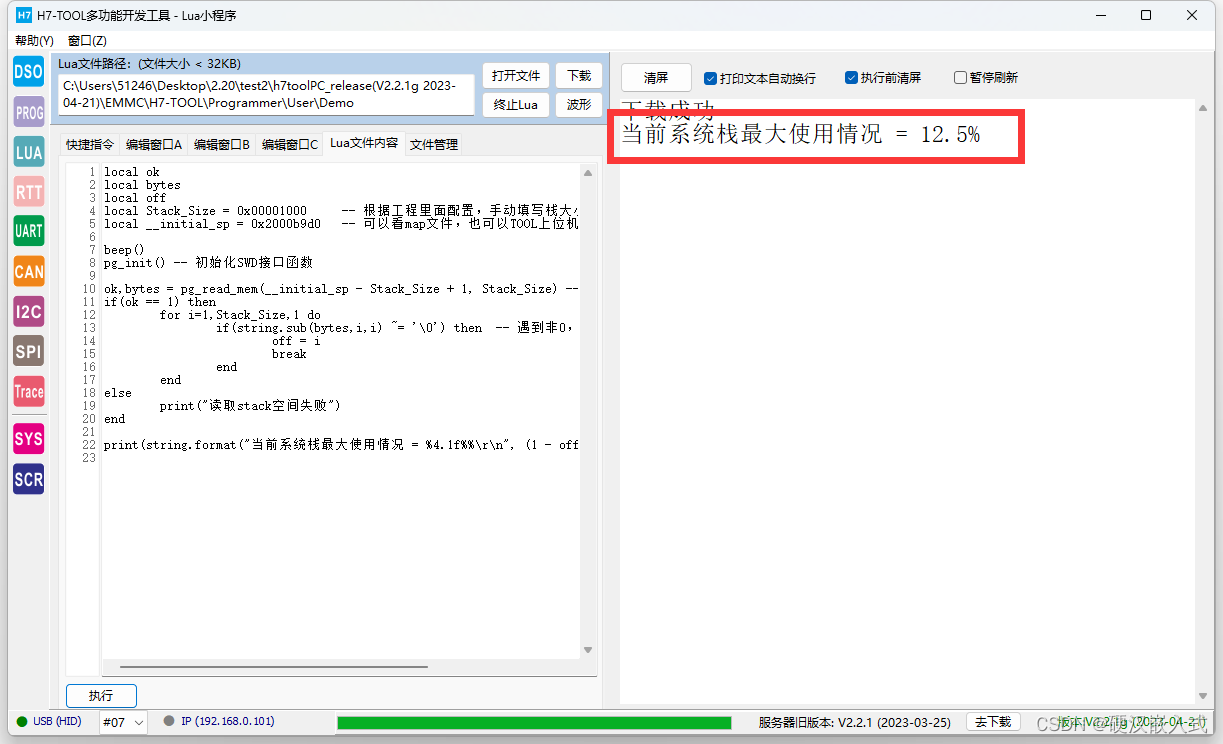Switch to 编辑窗口C tab
This screenshot has width=1223, height=744.
(290, 144)
